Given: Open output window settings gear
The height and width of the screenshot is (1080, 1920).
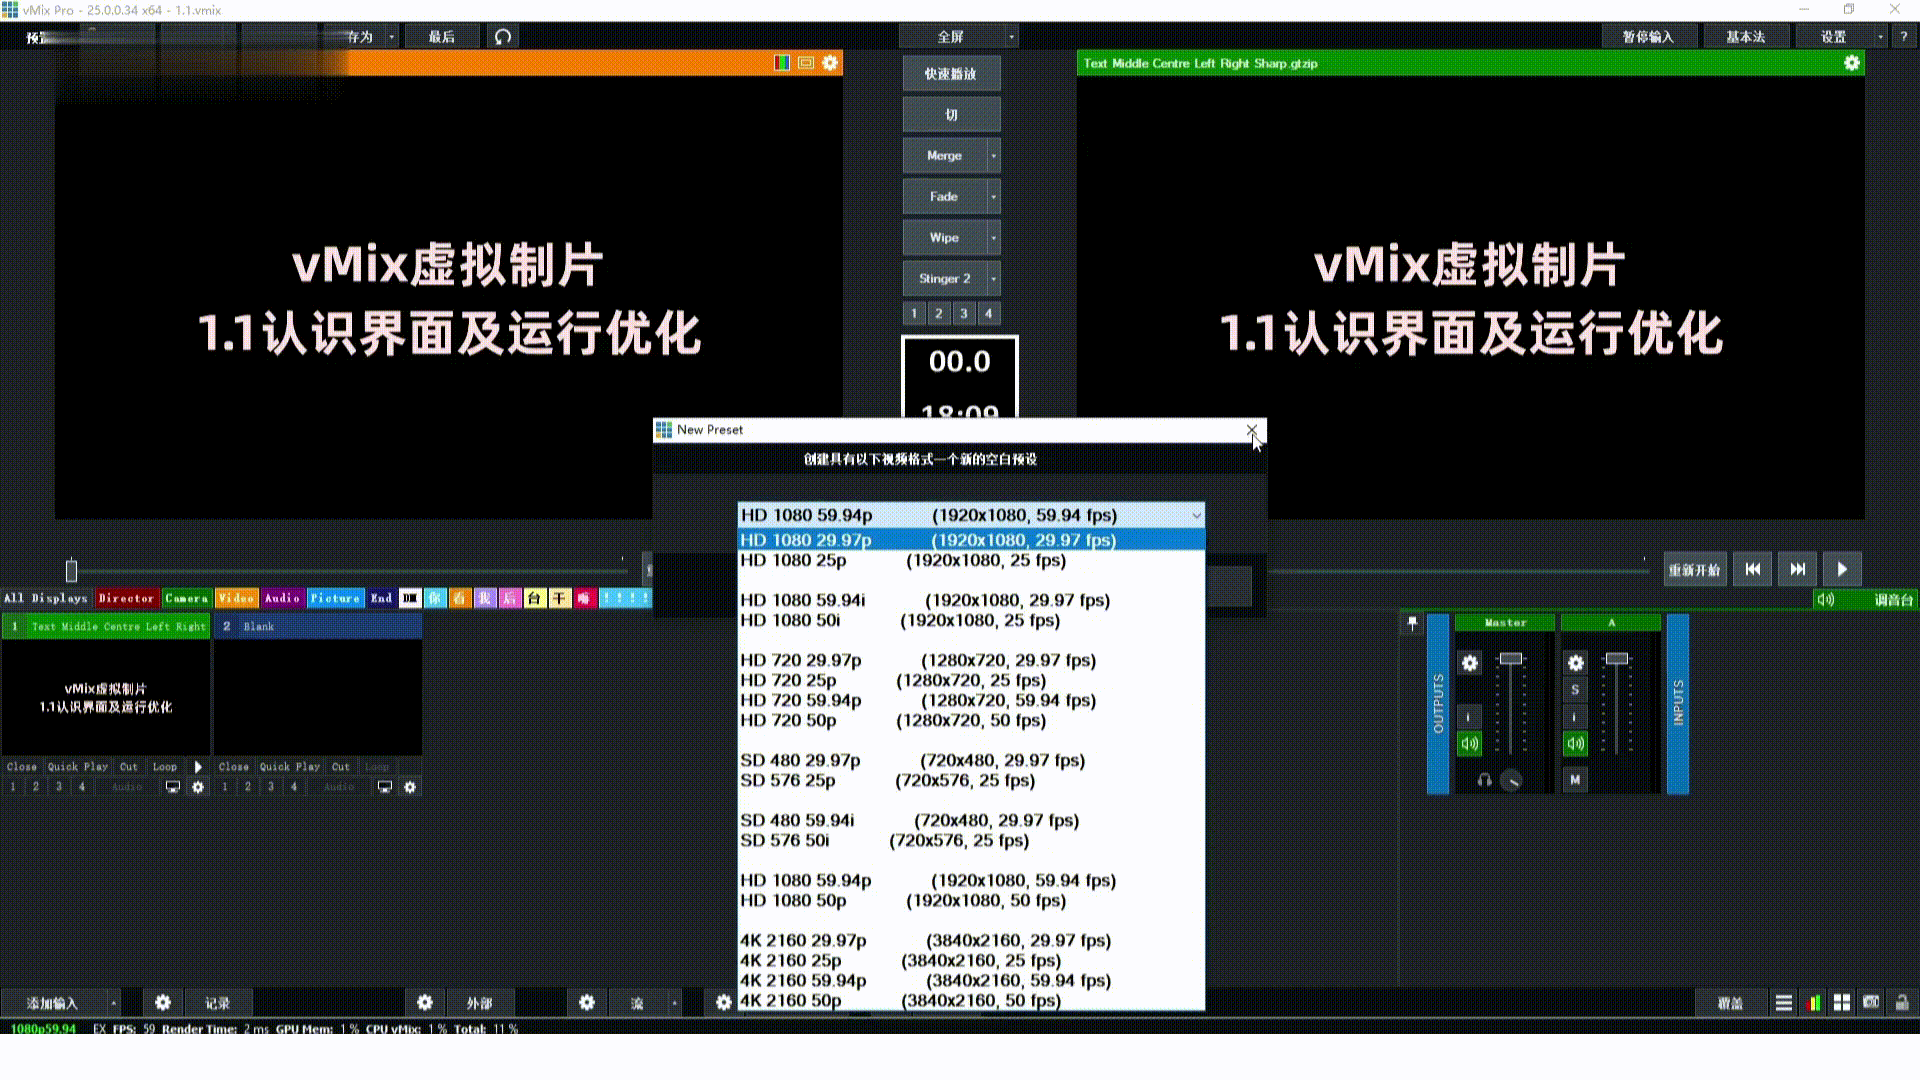Looking at the screenshot, I should click(x=1851, y=63).
